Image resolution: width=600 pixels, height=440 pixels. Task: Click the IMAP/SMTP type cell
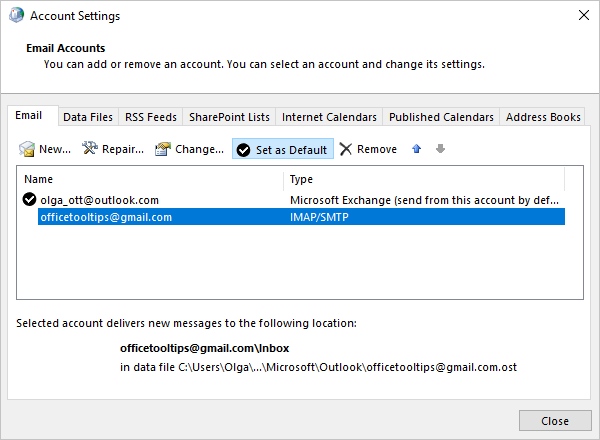[x=319, y=217]
